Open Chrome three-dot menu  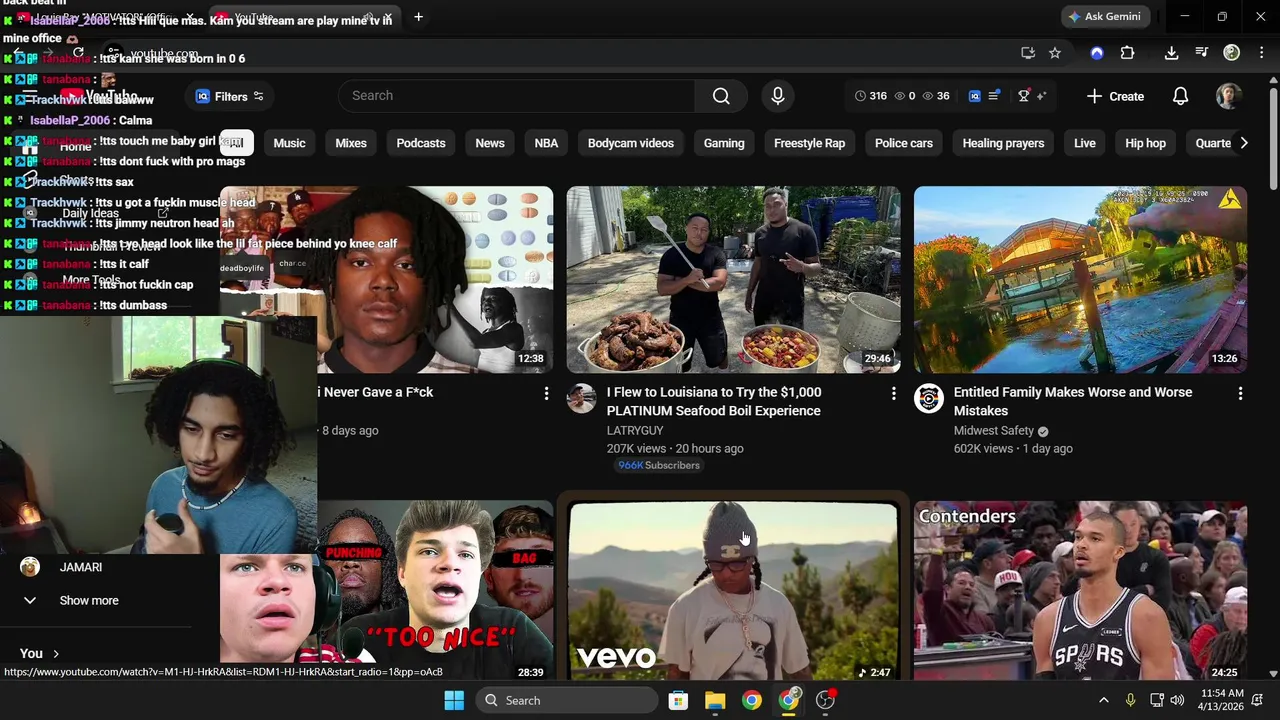coord(1260,53)
